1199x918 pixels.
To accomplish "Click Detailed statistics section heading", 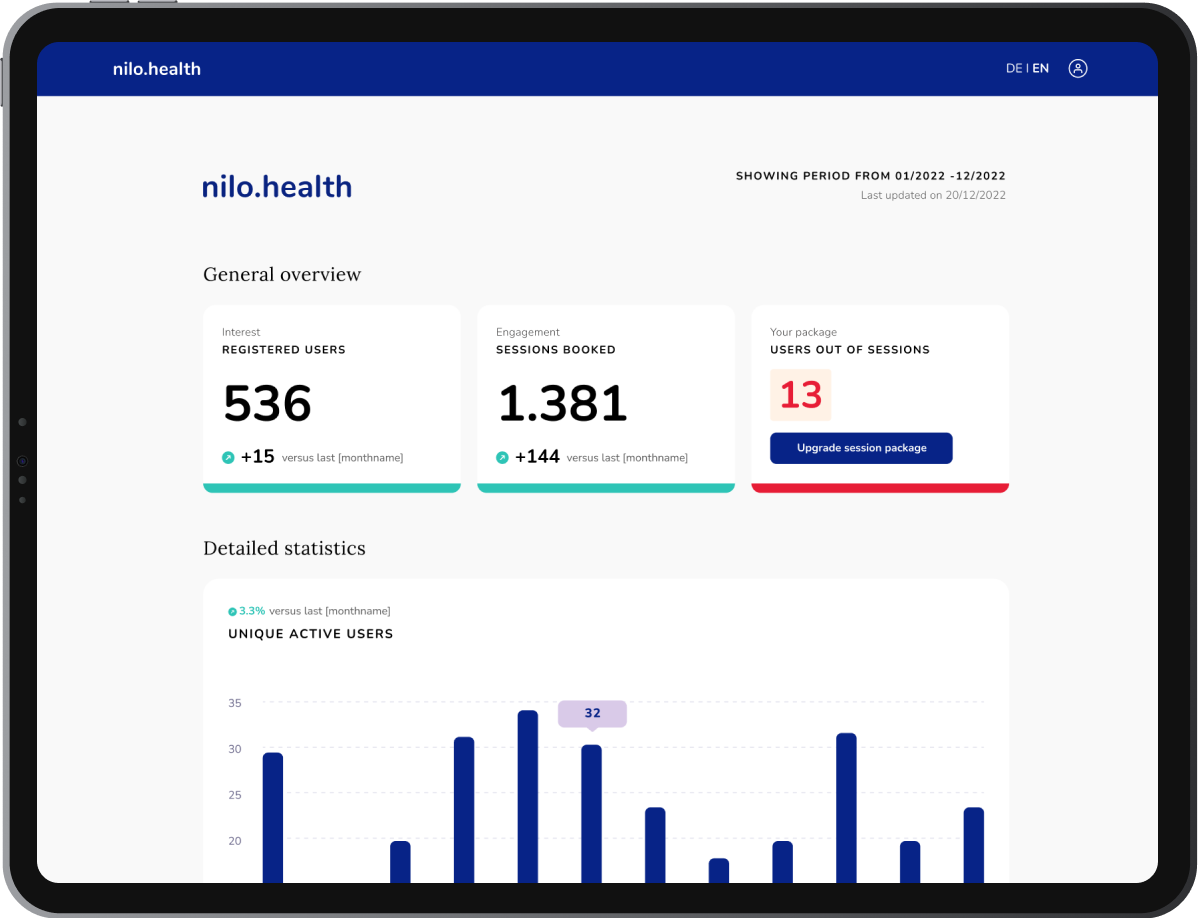I will pos(284,548).
